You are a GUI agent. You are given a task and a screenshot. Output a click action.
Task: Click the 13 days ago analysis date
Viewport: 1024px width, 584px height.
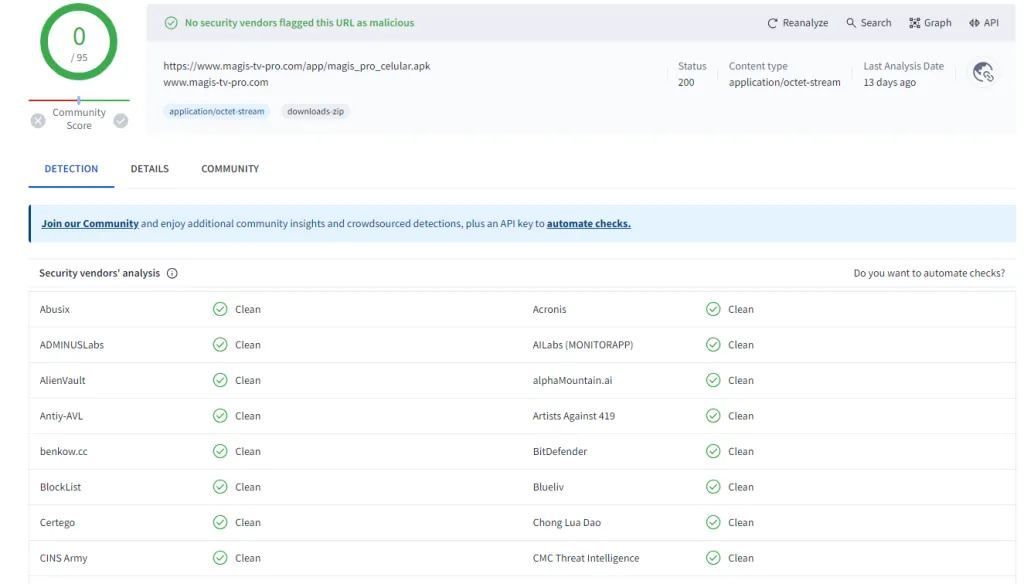click(x=889, y=82)
